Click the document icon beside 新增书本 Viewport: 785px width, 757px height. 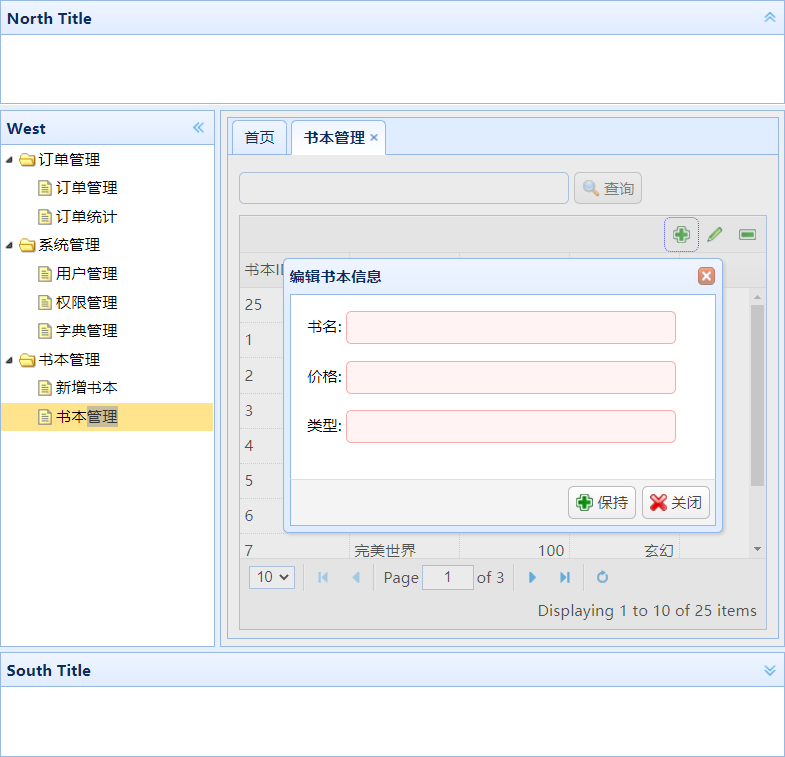45,388
